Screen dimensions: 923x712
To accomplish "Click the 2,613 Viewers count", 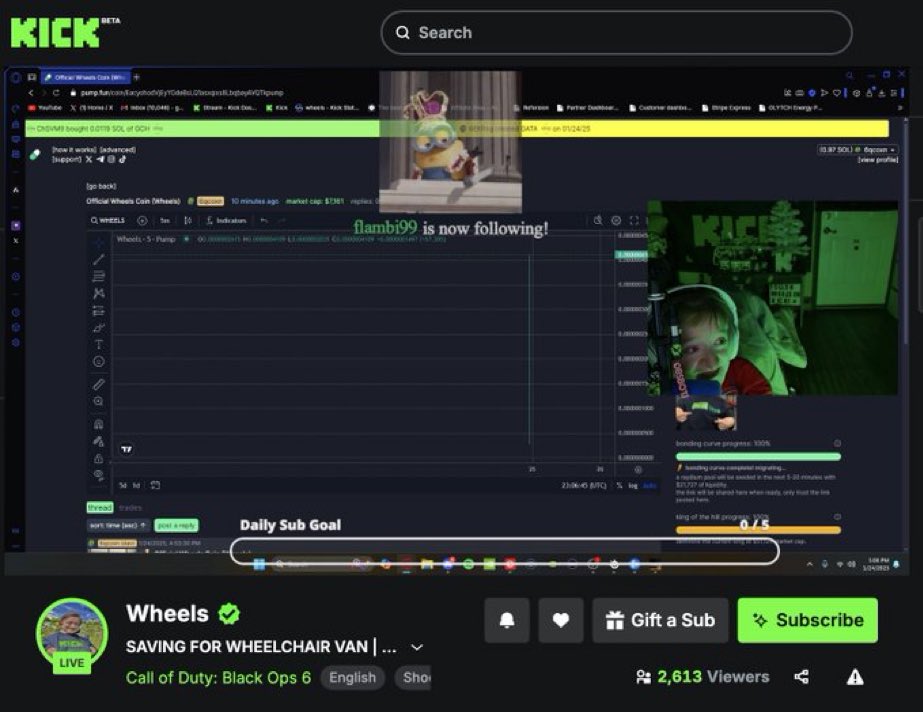I will click(x=703, y=677).
